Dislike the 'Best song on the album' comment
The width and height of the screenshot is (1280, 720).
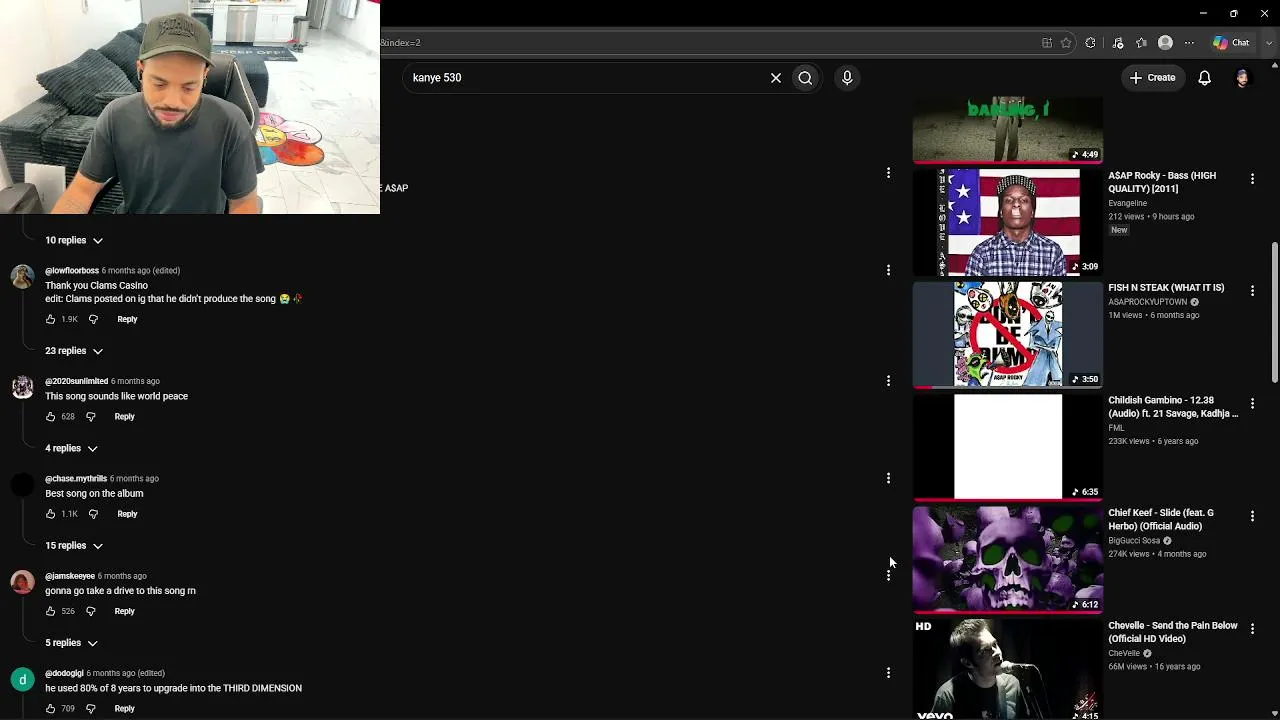(x=93, y=514)
